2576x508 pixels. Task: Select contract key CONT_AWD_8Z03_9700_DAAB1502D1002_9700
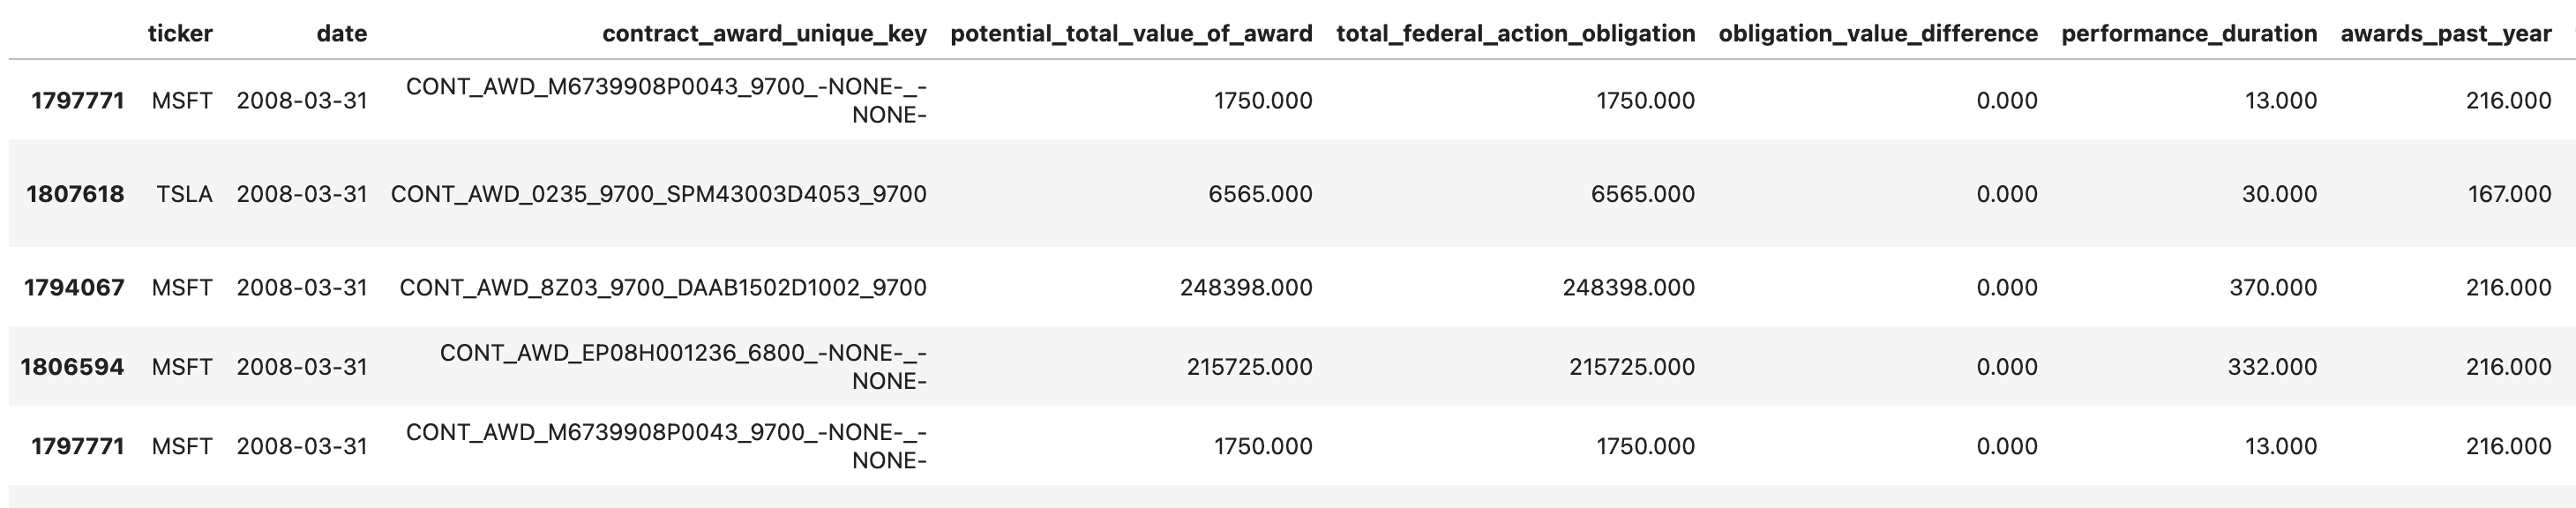663,288
